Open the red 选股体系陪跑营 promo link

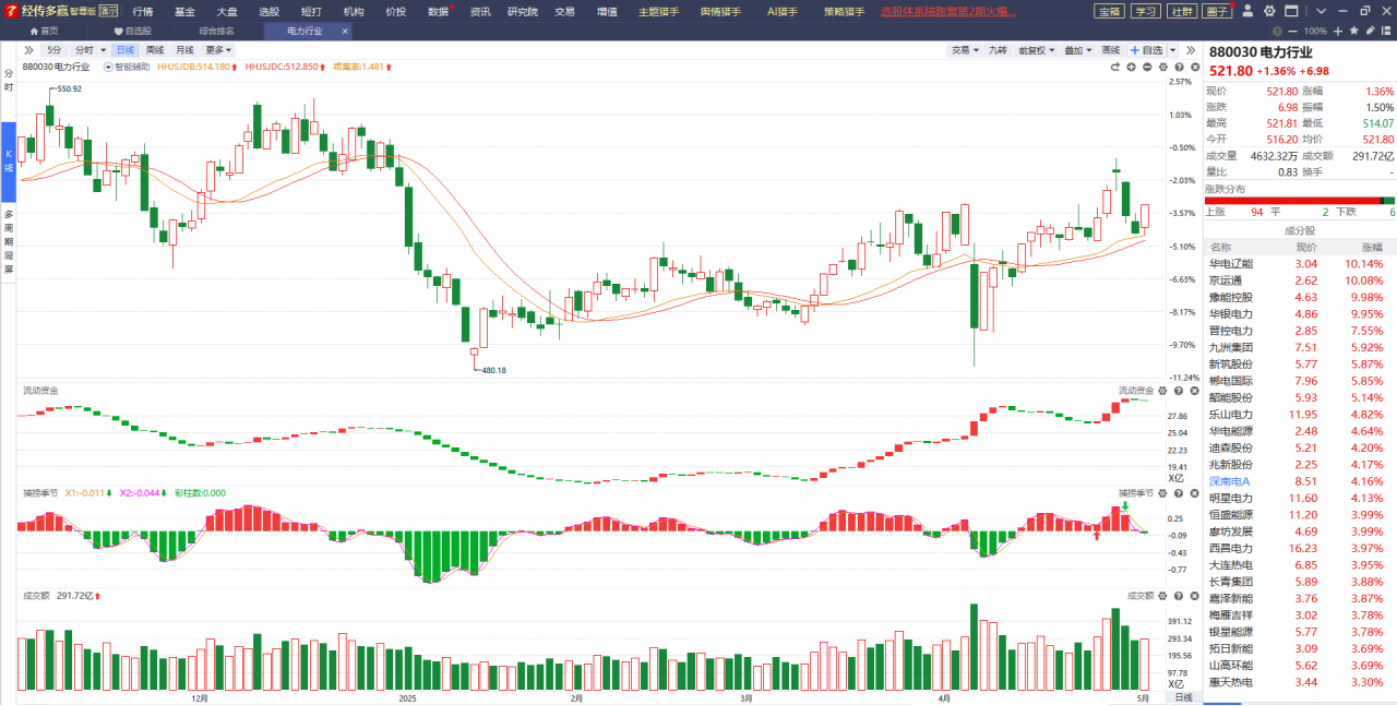point(949,11)
